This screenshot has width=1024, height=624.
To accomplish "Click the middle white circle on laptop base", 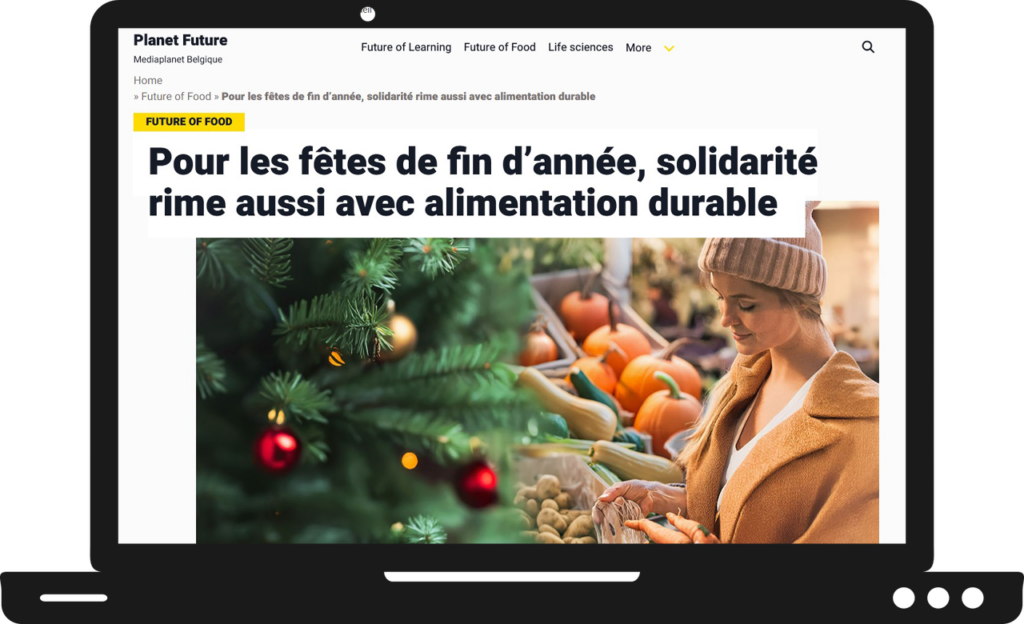I will pos(938,597).
